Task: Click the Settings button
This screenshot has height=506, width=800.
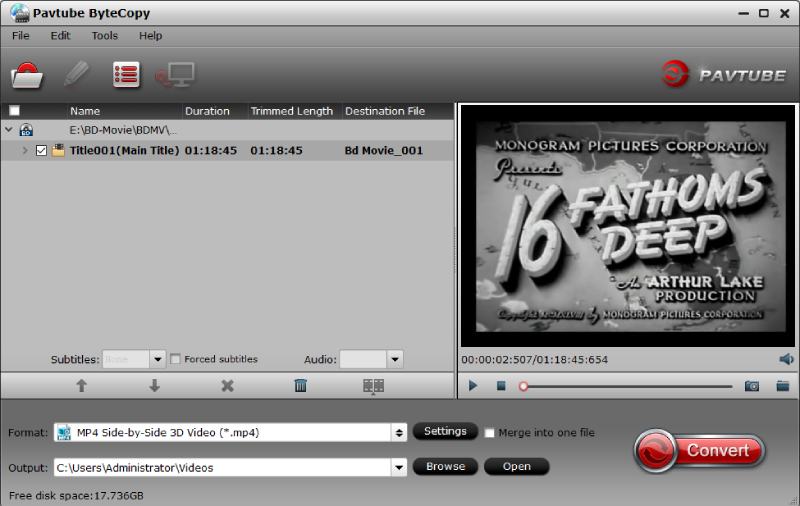Action: (x=445, y=431)
